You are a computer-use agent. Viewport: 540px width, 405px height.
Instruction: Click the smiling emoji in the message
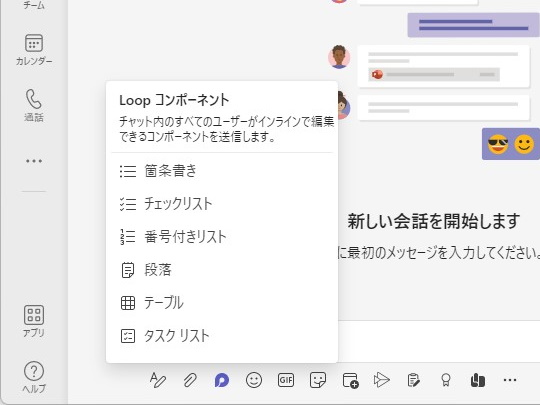(x=524, y=144)
